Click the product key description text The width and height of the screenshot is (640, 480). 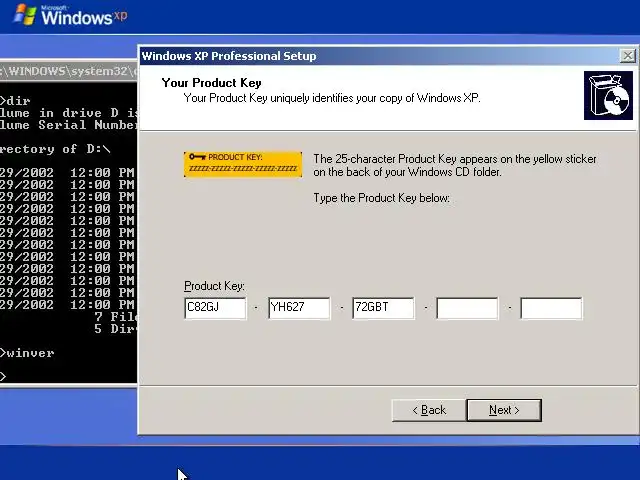[455, 165]
